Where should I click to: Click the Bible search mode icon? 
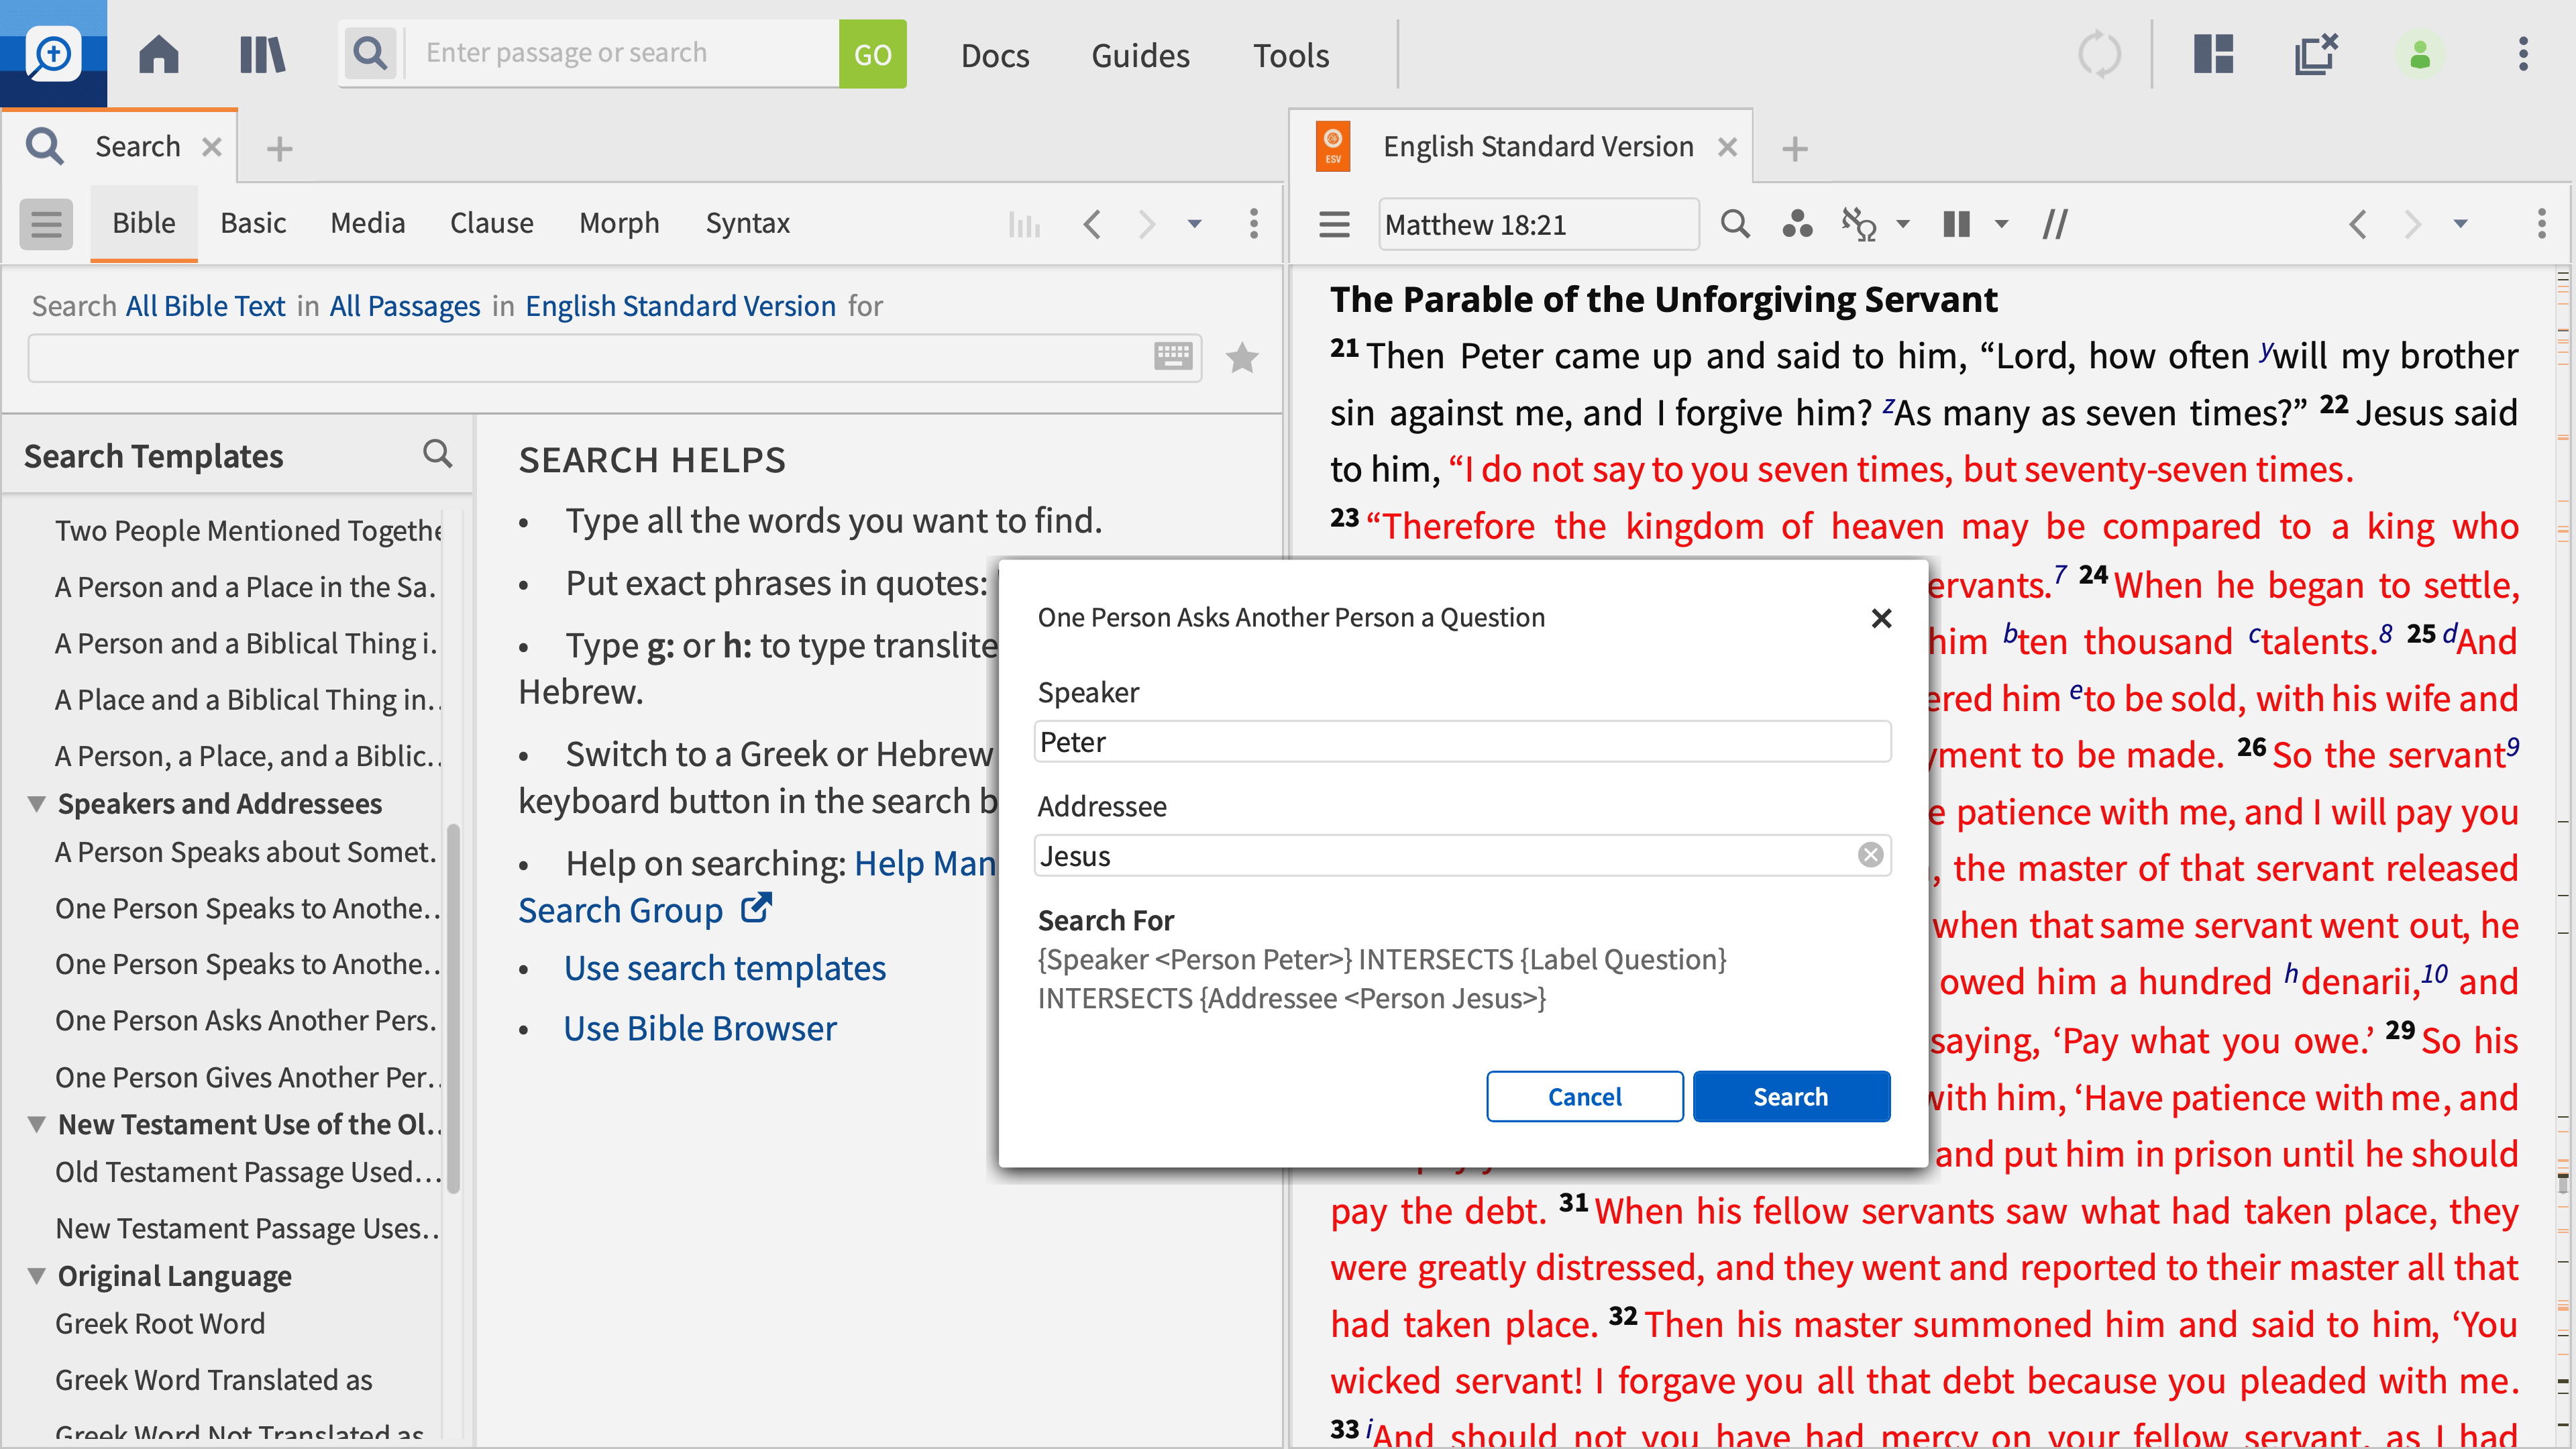[144, 223]
